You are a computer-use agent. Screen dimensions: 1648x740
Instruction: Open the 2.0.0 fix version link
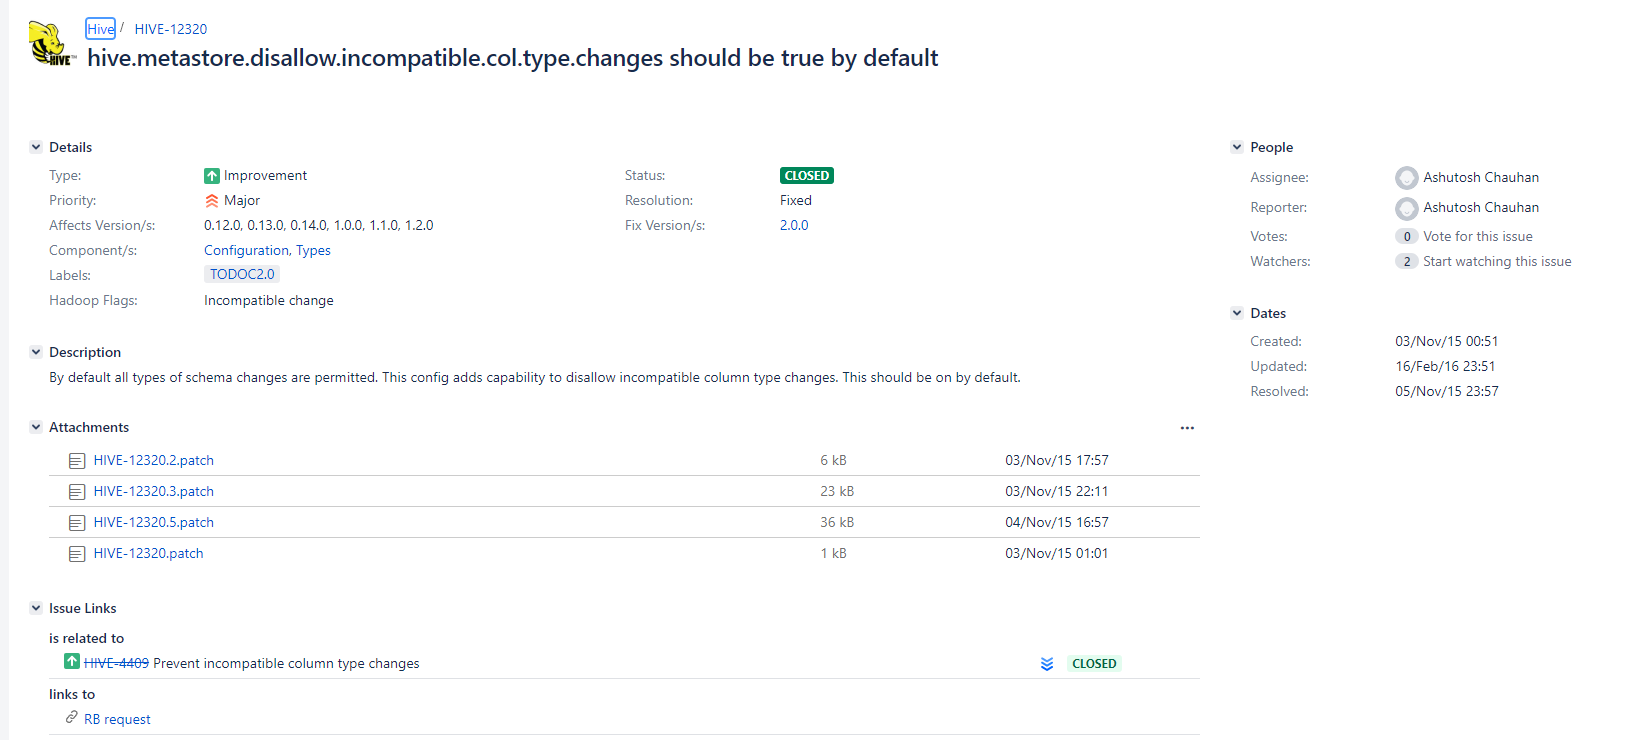(x=794, y=225)
